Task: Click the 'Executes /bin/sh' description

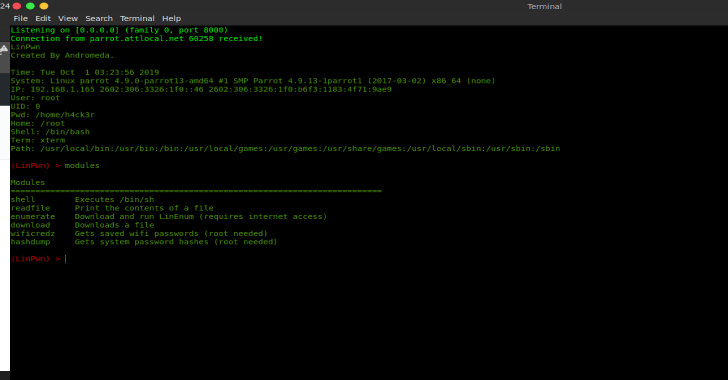Action: (x=114, y=200)
